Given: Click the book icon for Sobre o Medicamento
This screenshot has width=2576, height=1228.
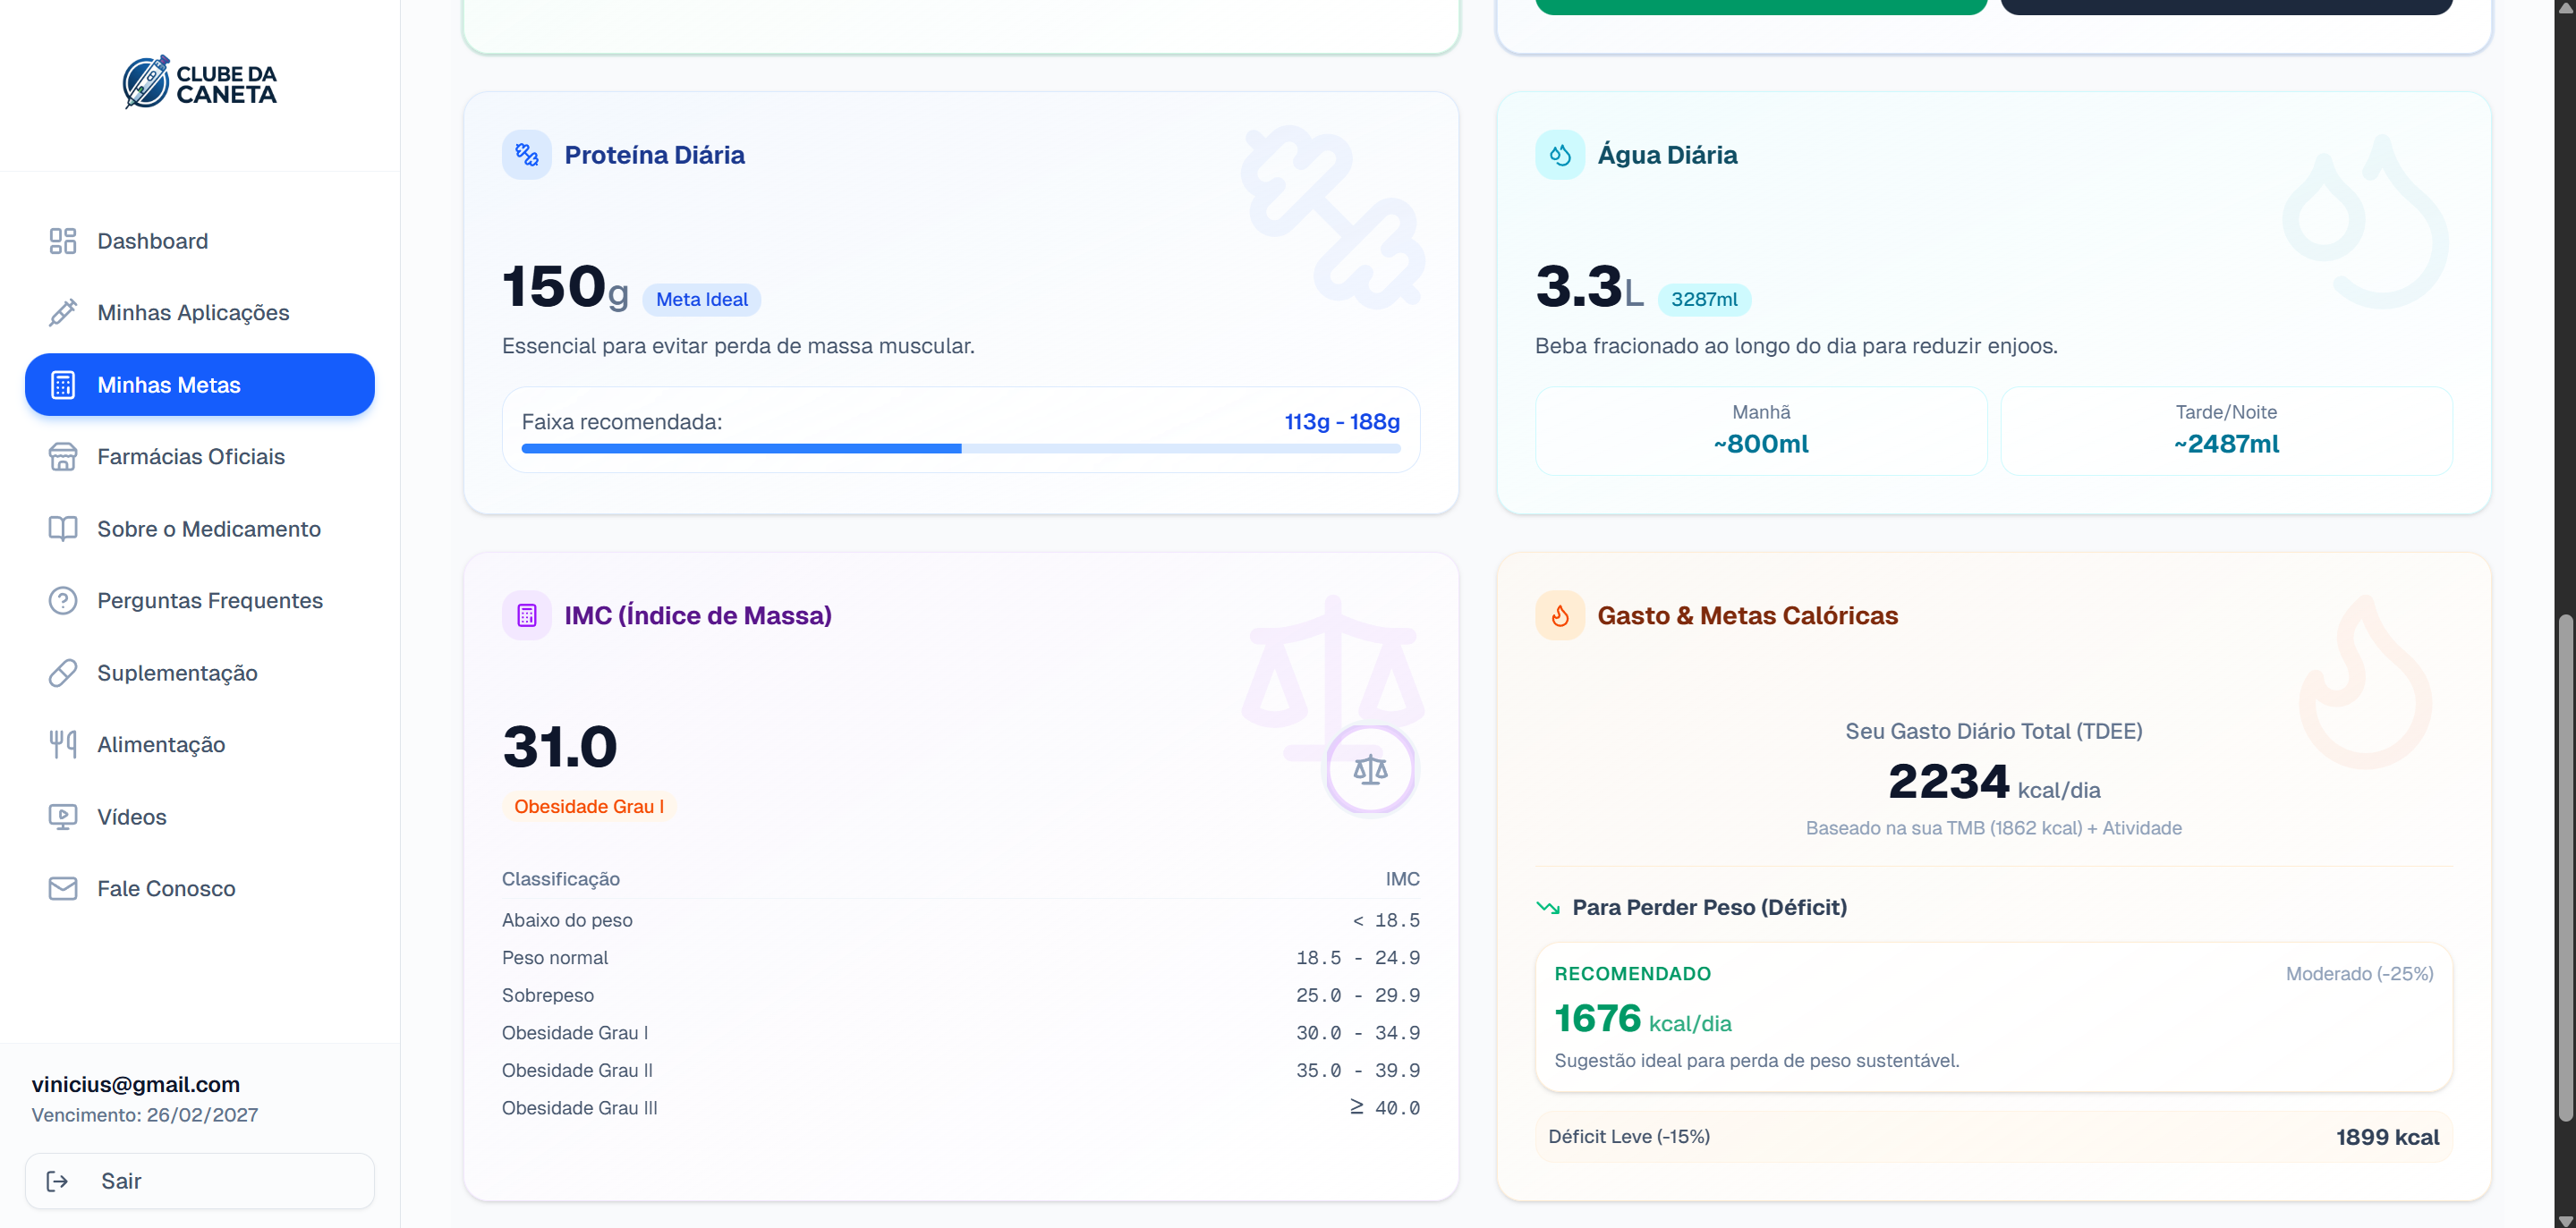Looking at the screenshot, I should pyautogui.click(x=63, y=529).
